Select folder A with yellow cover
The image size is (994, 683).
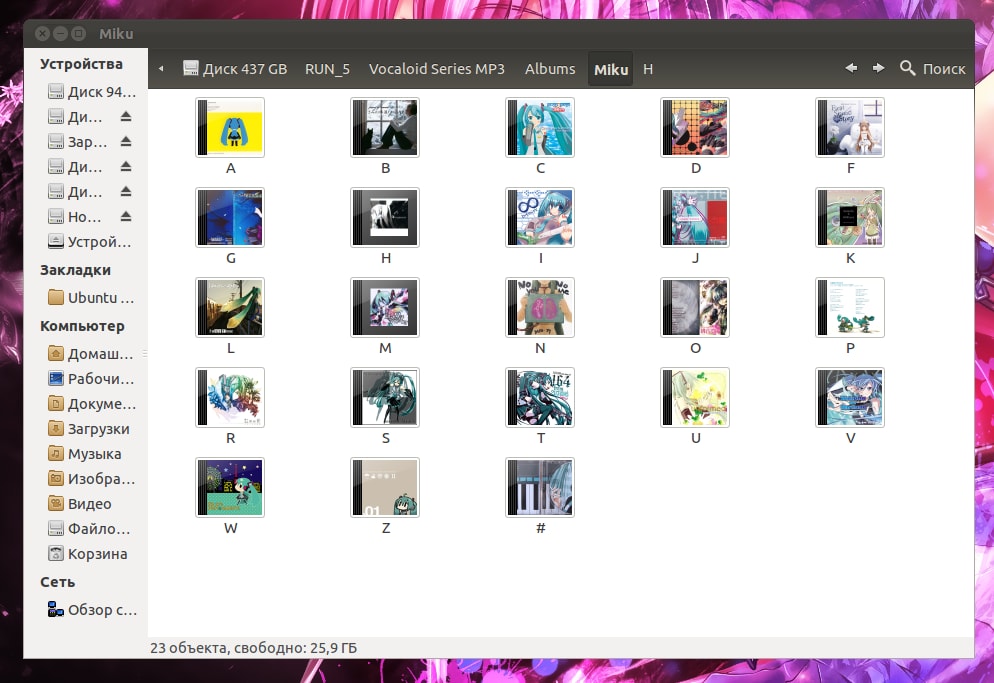(230, 127)
